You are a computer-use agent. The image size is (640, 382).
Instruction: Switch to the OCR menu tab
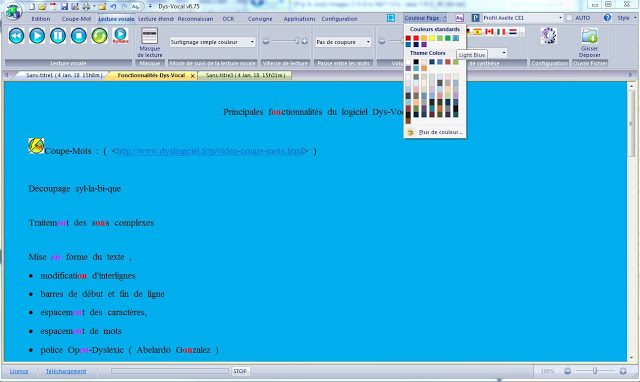click(x=228, y=19)
